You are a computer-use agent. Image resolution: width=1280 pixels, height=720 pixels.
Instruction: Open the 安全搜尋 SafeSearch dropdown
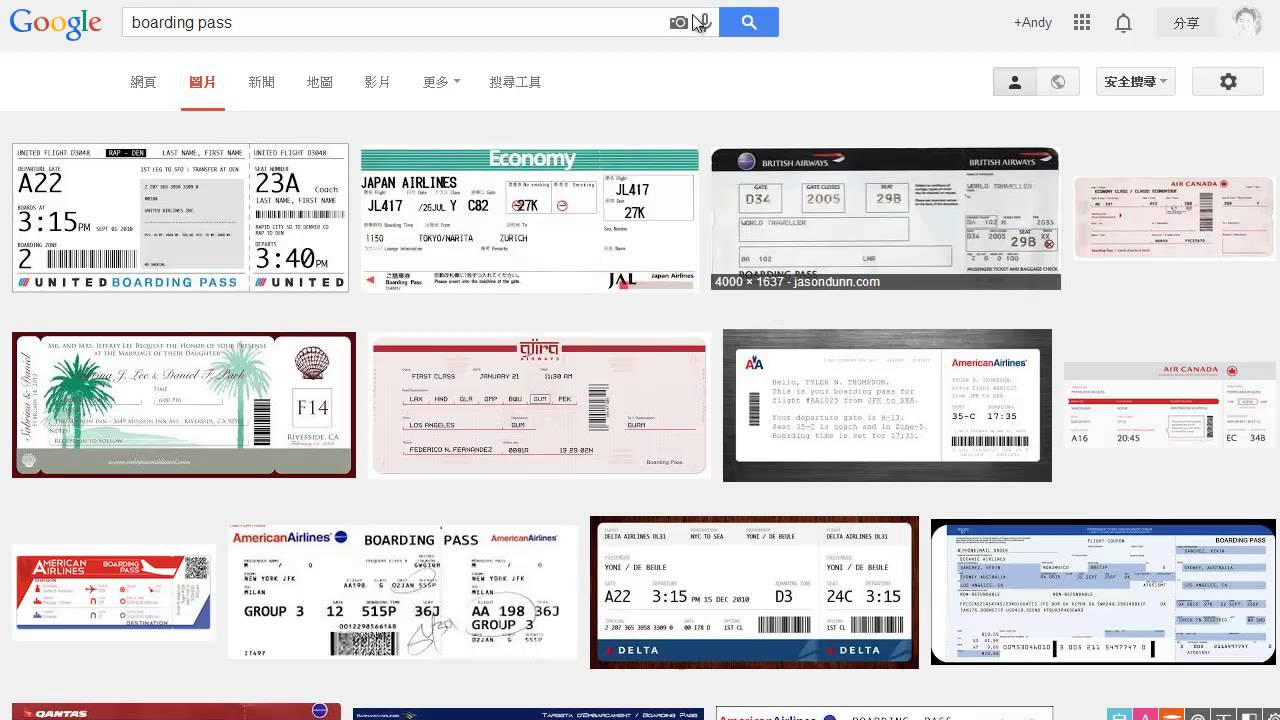(x=1136, y=82)
